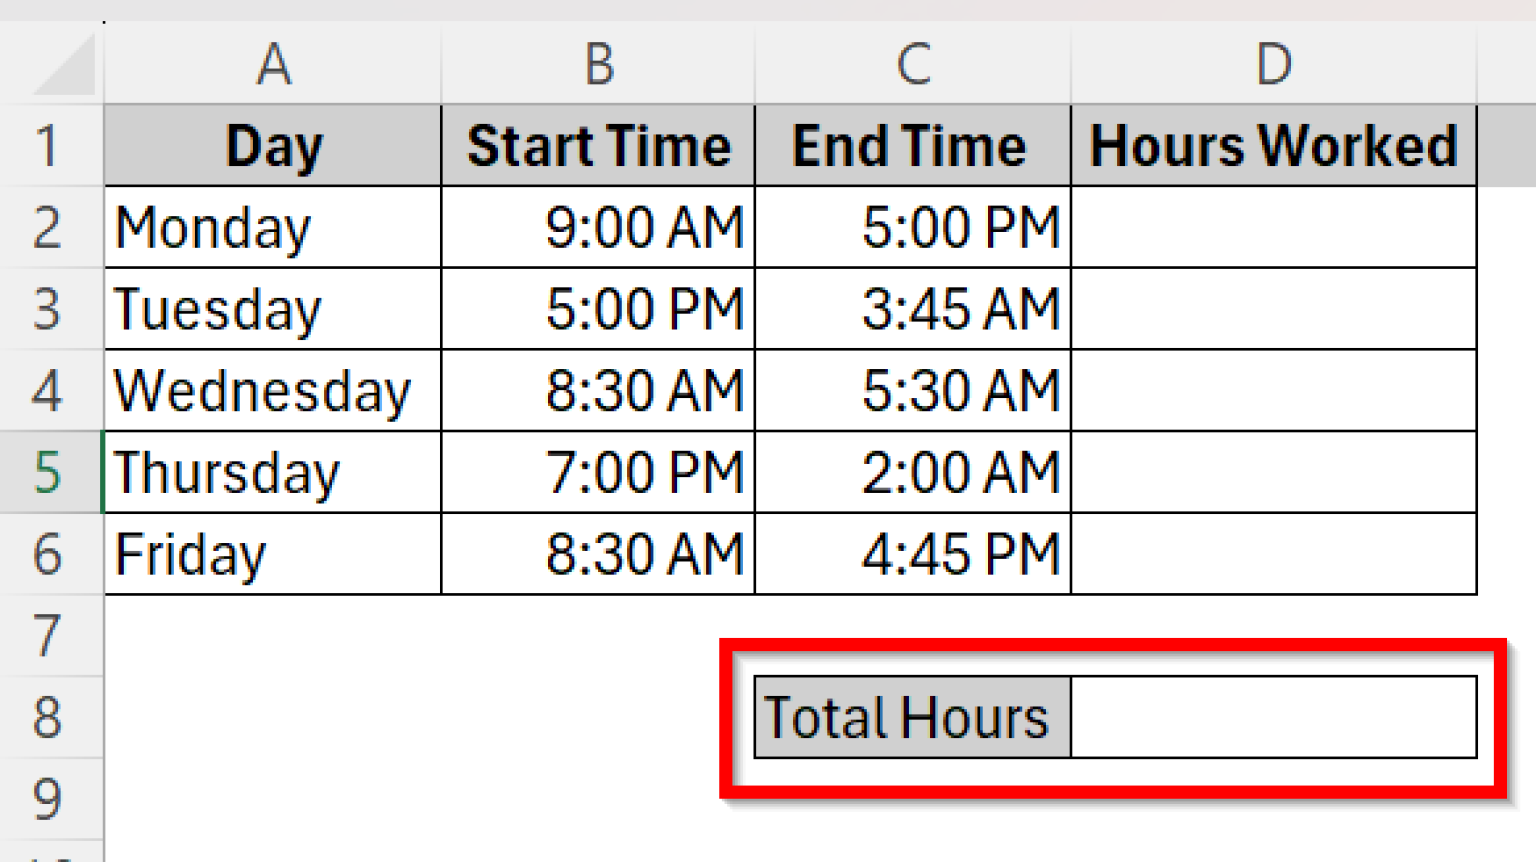Select Wednesday's end time of 5:30 AM
This screenshot has height=862, width=1536.
point(911,390)
